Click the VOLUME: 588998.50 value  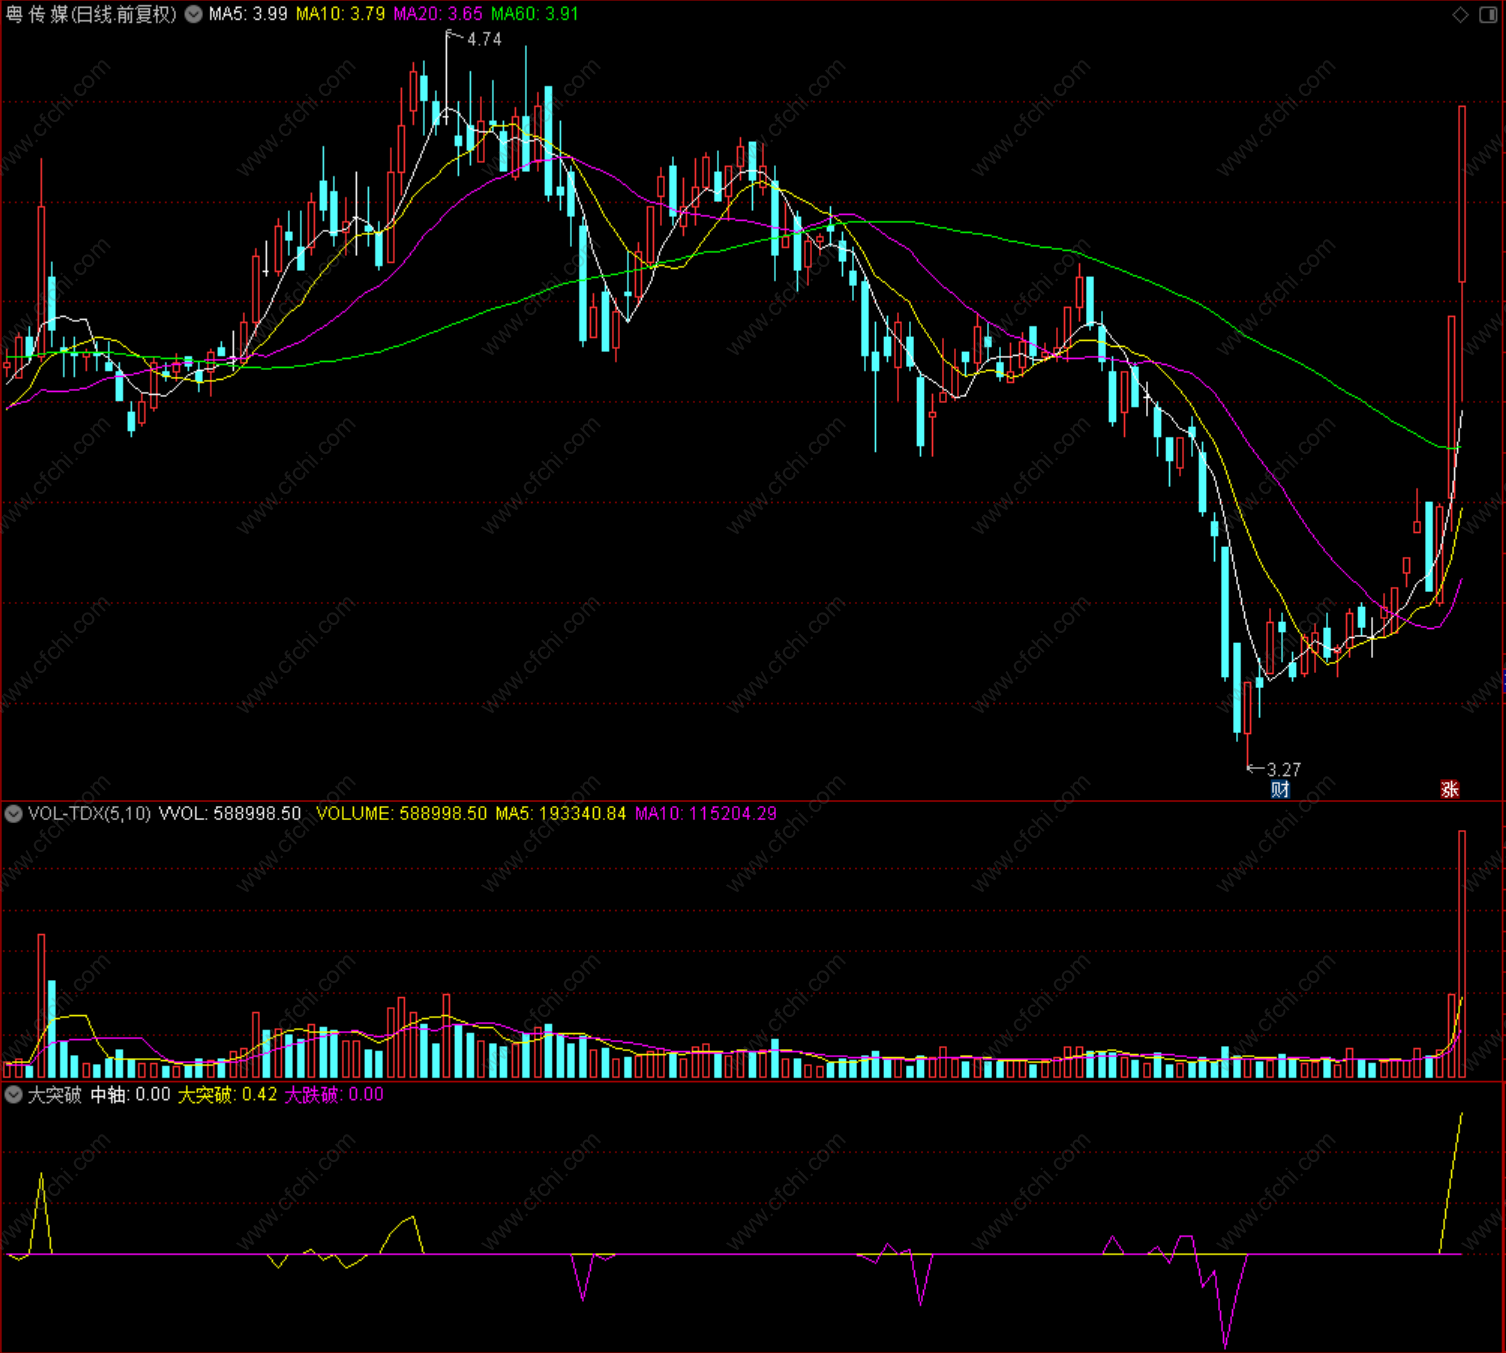402,813
